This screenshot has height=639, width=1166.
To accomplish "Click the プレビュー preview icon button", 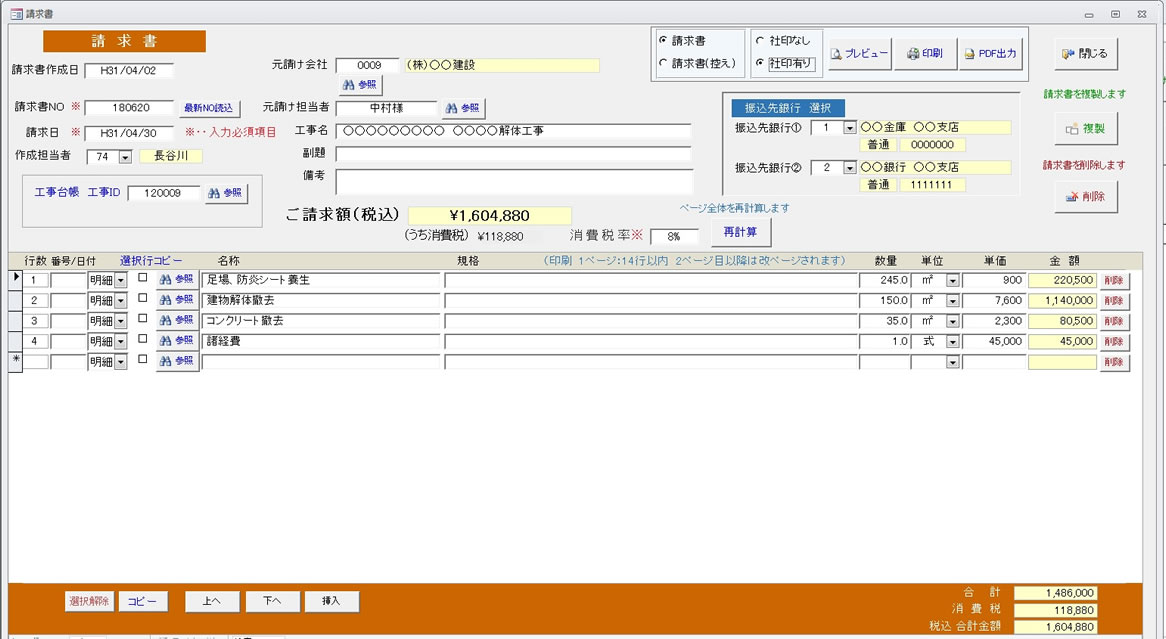I will 859,54.
